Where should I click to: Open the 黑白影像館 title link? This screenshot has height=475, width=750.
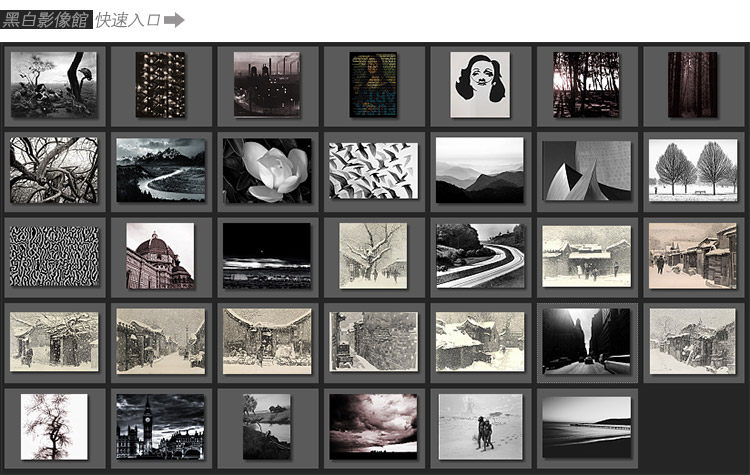click(47, 19)
